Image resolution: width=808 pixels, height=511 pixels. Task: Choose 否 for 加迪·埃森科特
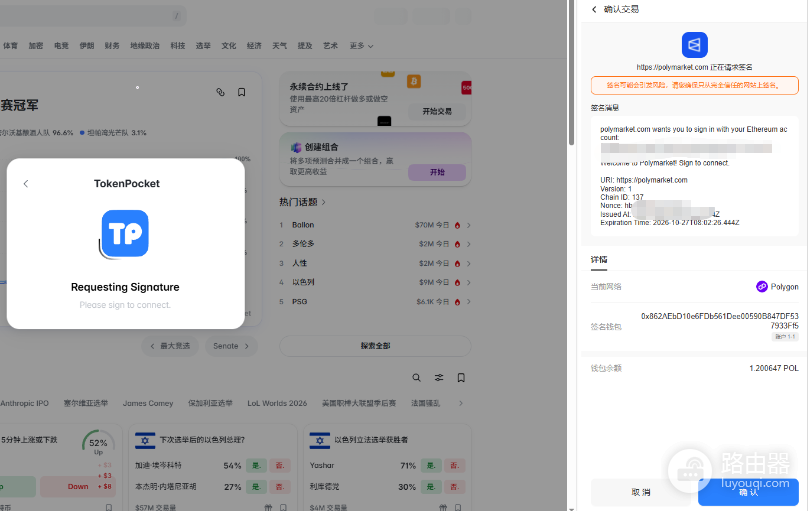(x=280, y=465)
